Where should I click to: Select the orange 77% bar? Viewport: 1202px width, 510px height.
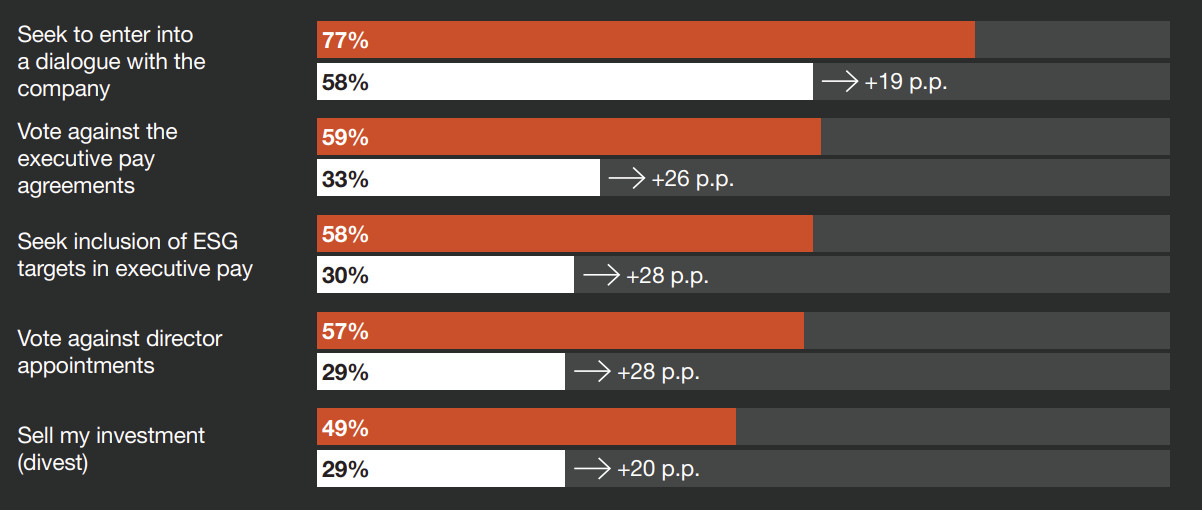[x=646, y=40]
